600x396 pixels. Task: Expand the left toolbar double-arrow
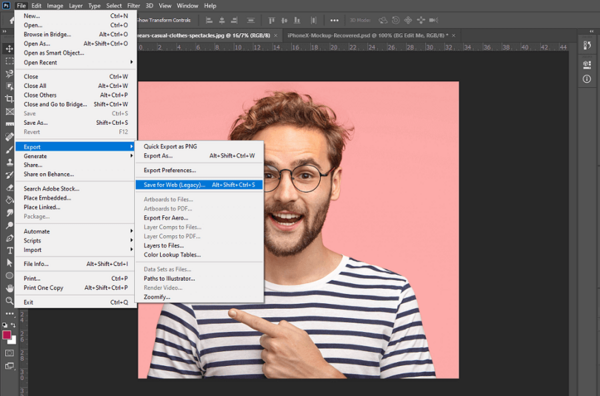(x=5, y=32)
